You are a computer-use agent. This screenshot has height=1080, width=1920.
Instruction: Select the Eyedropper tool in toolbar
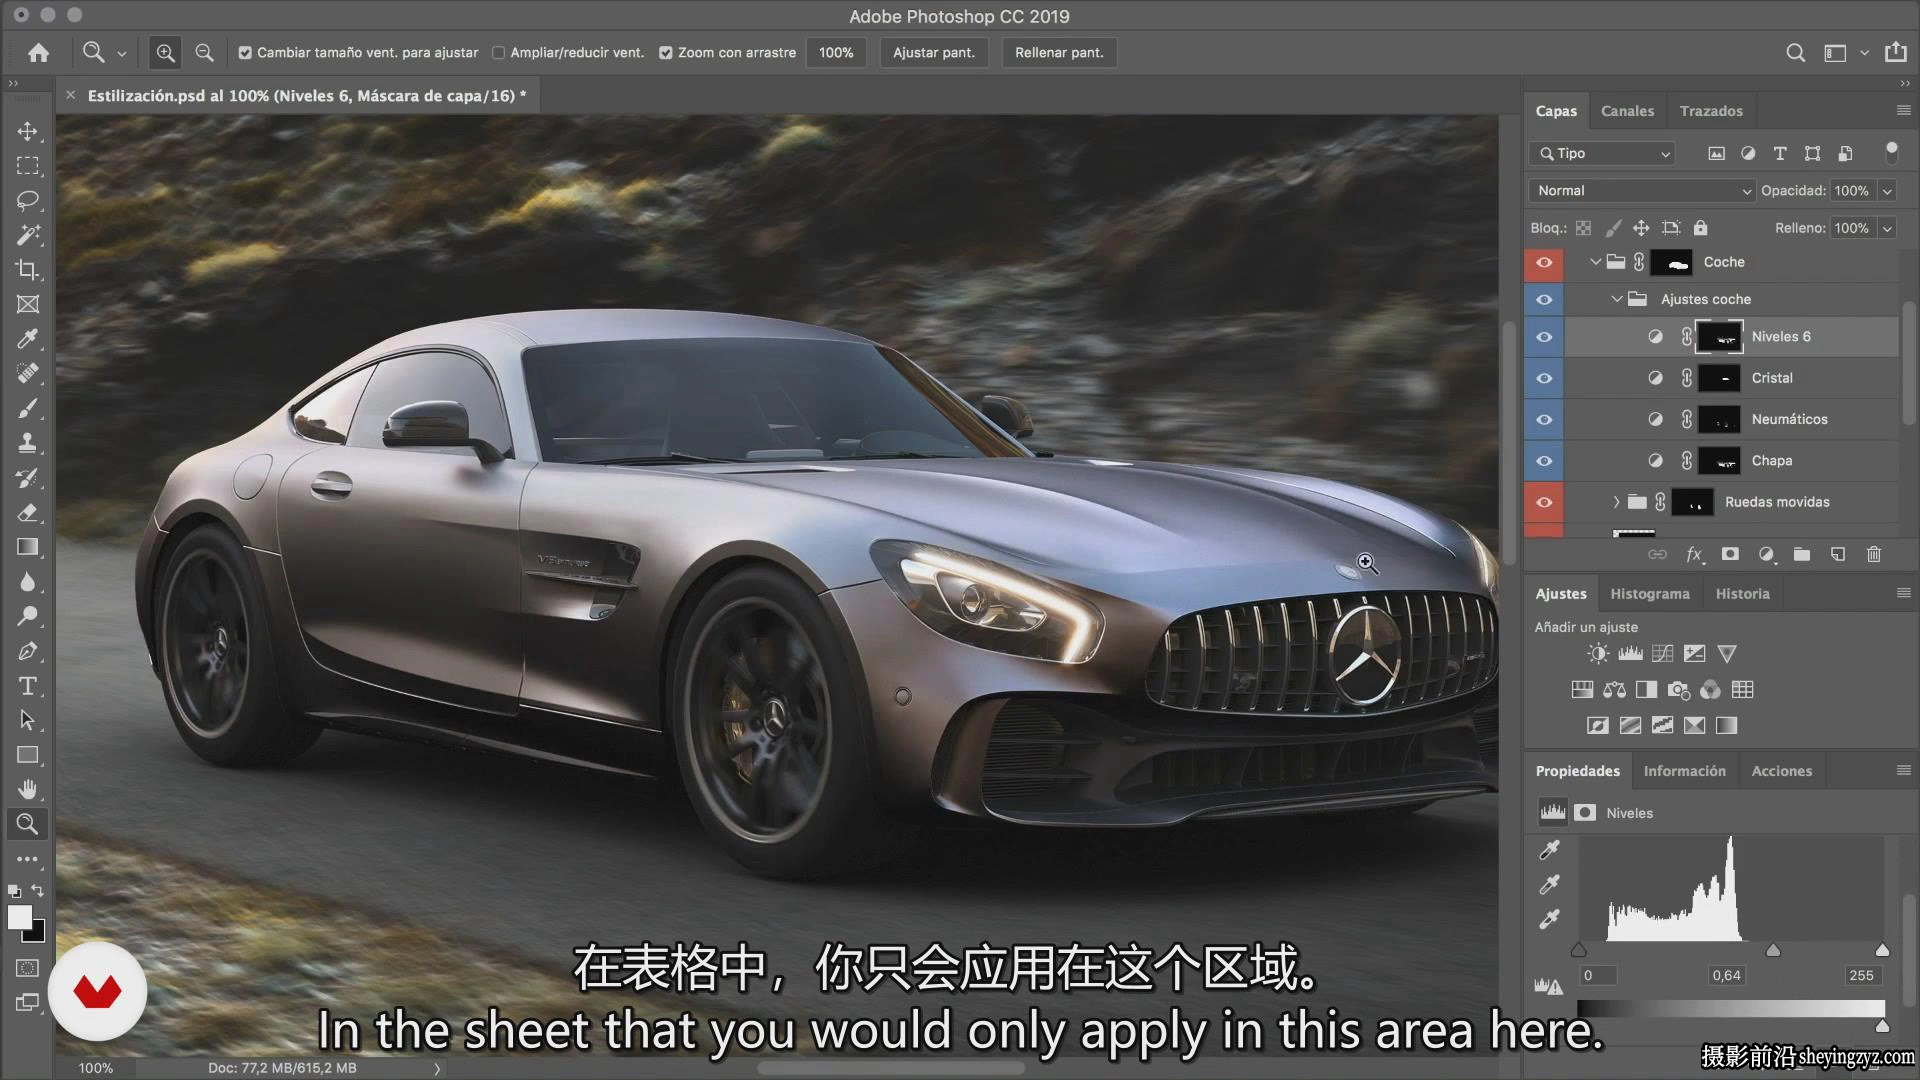coord(27,339)
